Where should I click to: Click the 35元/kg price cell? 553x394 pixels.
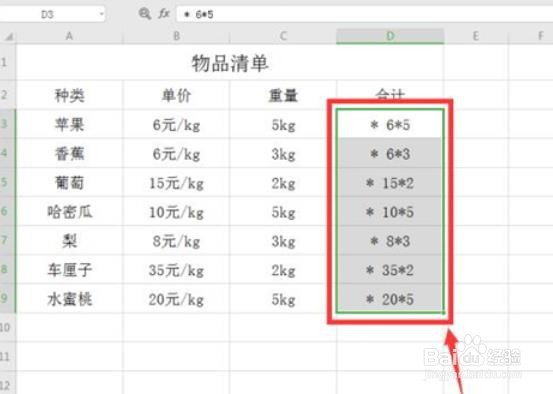click(x=176, y=270)
